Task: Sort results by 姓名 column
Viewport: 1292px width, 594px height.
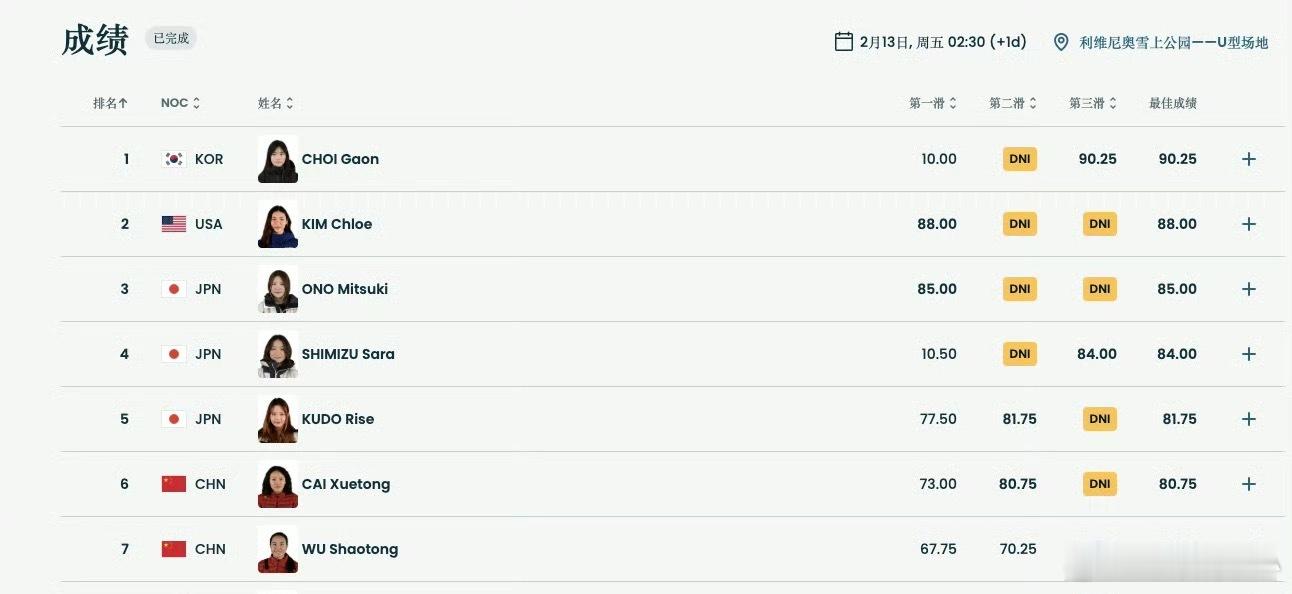Action: click(x=275, y=103)
